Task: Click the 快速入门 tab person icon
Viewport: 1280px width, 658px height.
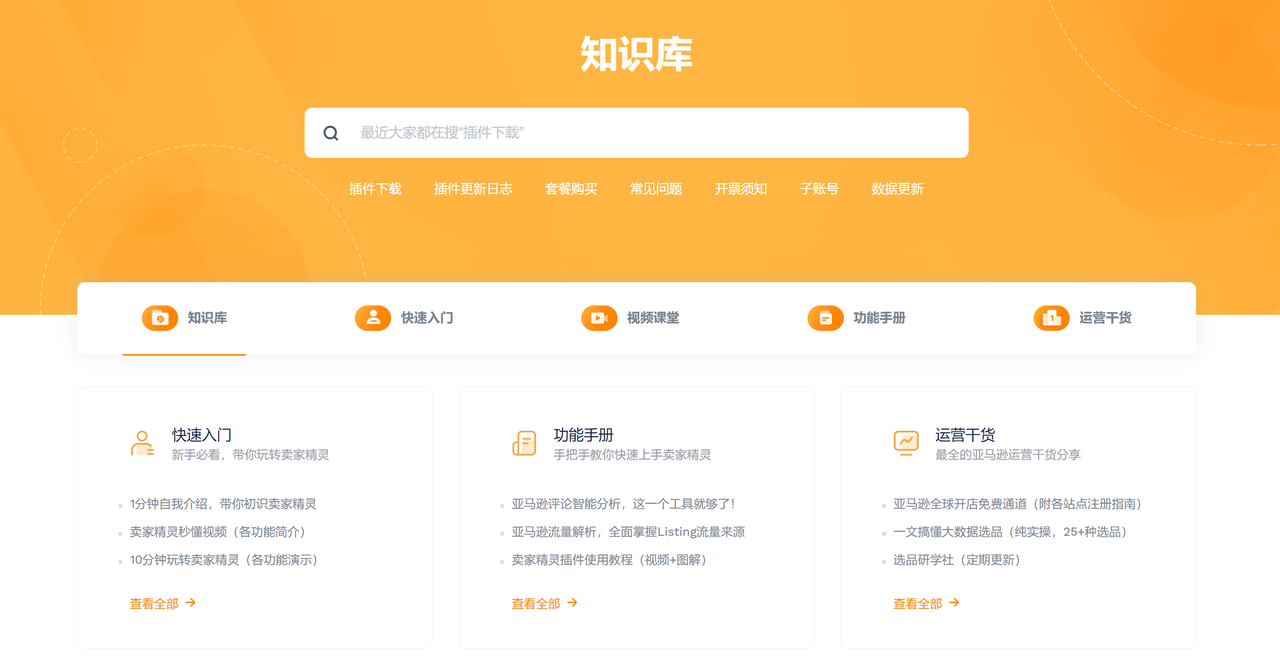Action: pos(373,318)
